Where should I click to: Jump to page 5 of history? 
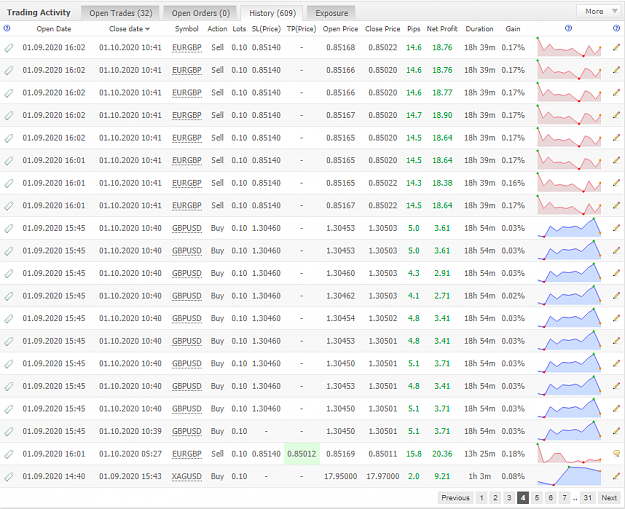pos(537,497)
